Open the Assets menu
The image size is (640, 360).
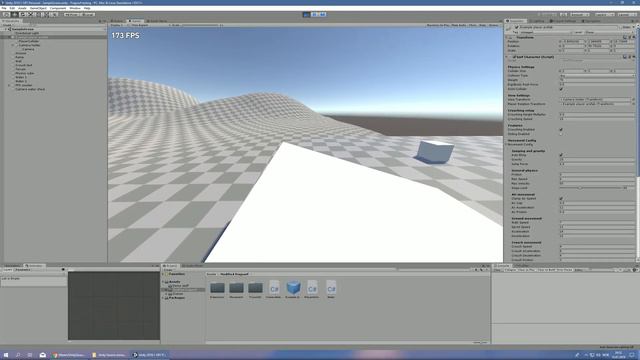22,8
